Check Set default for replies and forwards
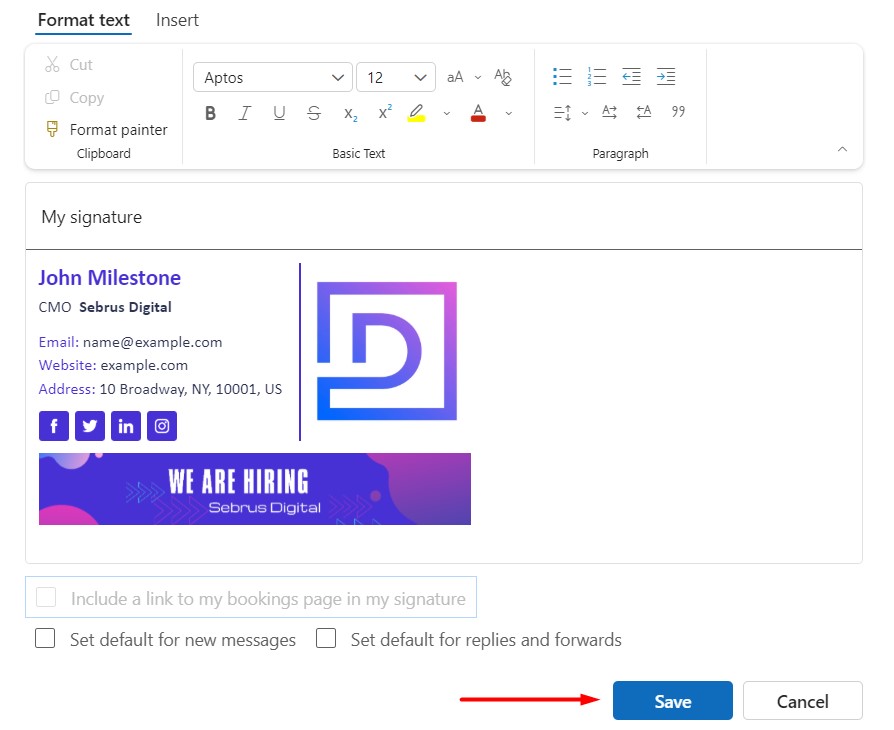Image resolution: width=894 pixels, height=730 pixels. [326, 638]
